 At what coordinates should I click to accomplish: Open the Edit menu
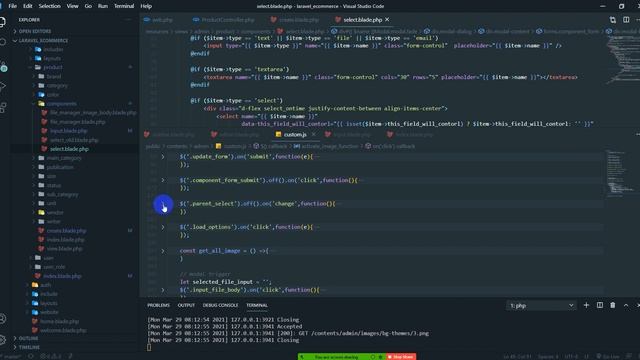[28, 6]
